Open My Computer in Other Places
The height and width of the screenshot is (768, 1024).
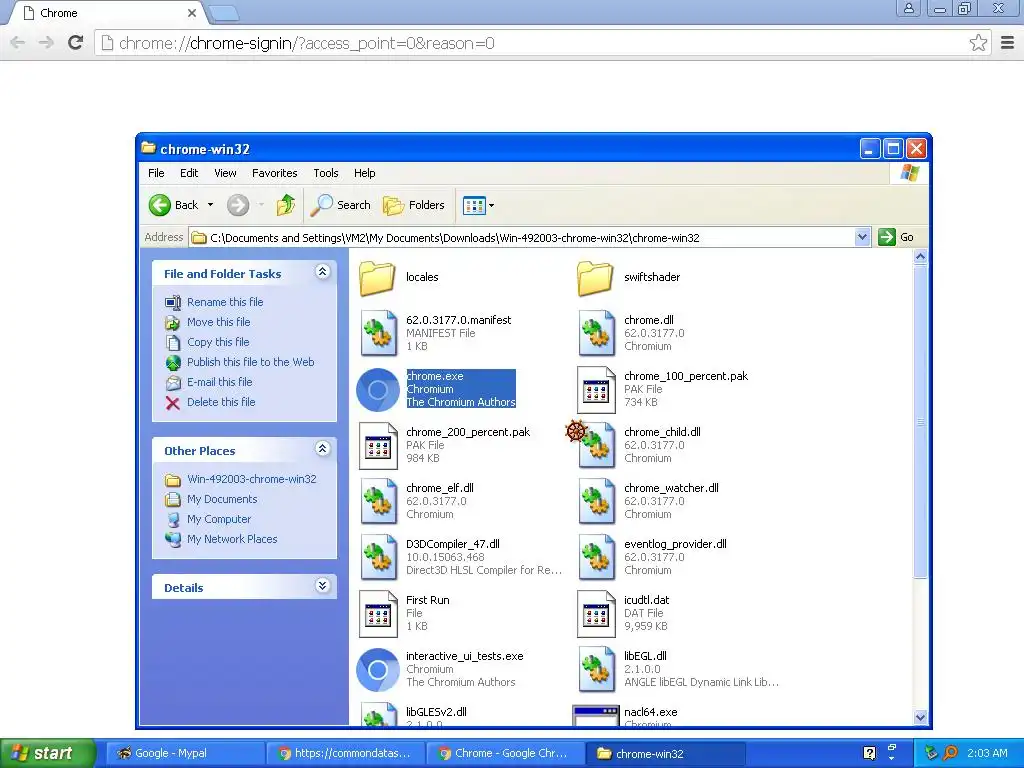click(x=219, y=519)
